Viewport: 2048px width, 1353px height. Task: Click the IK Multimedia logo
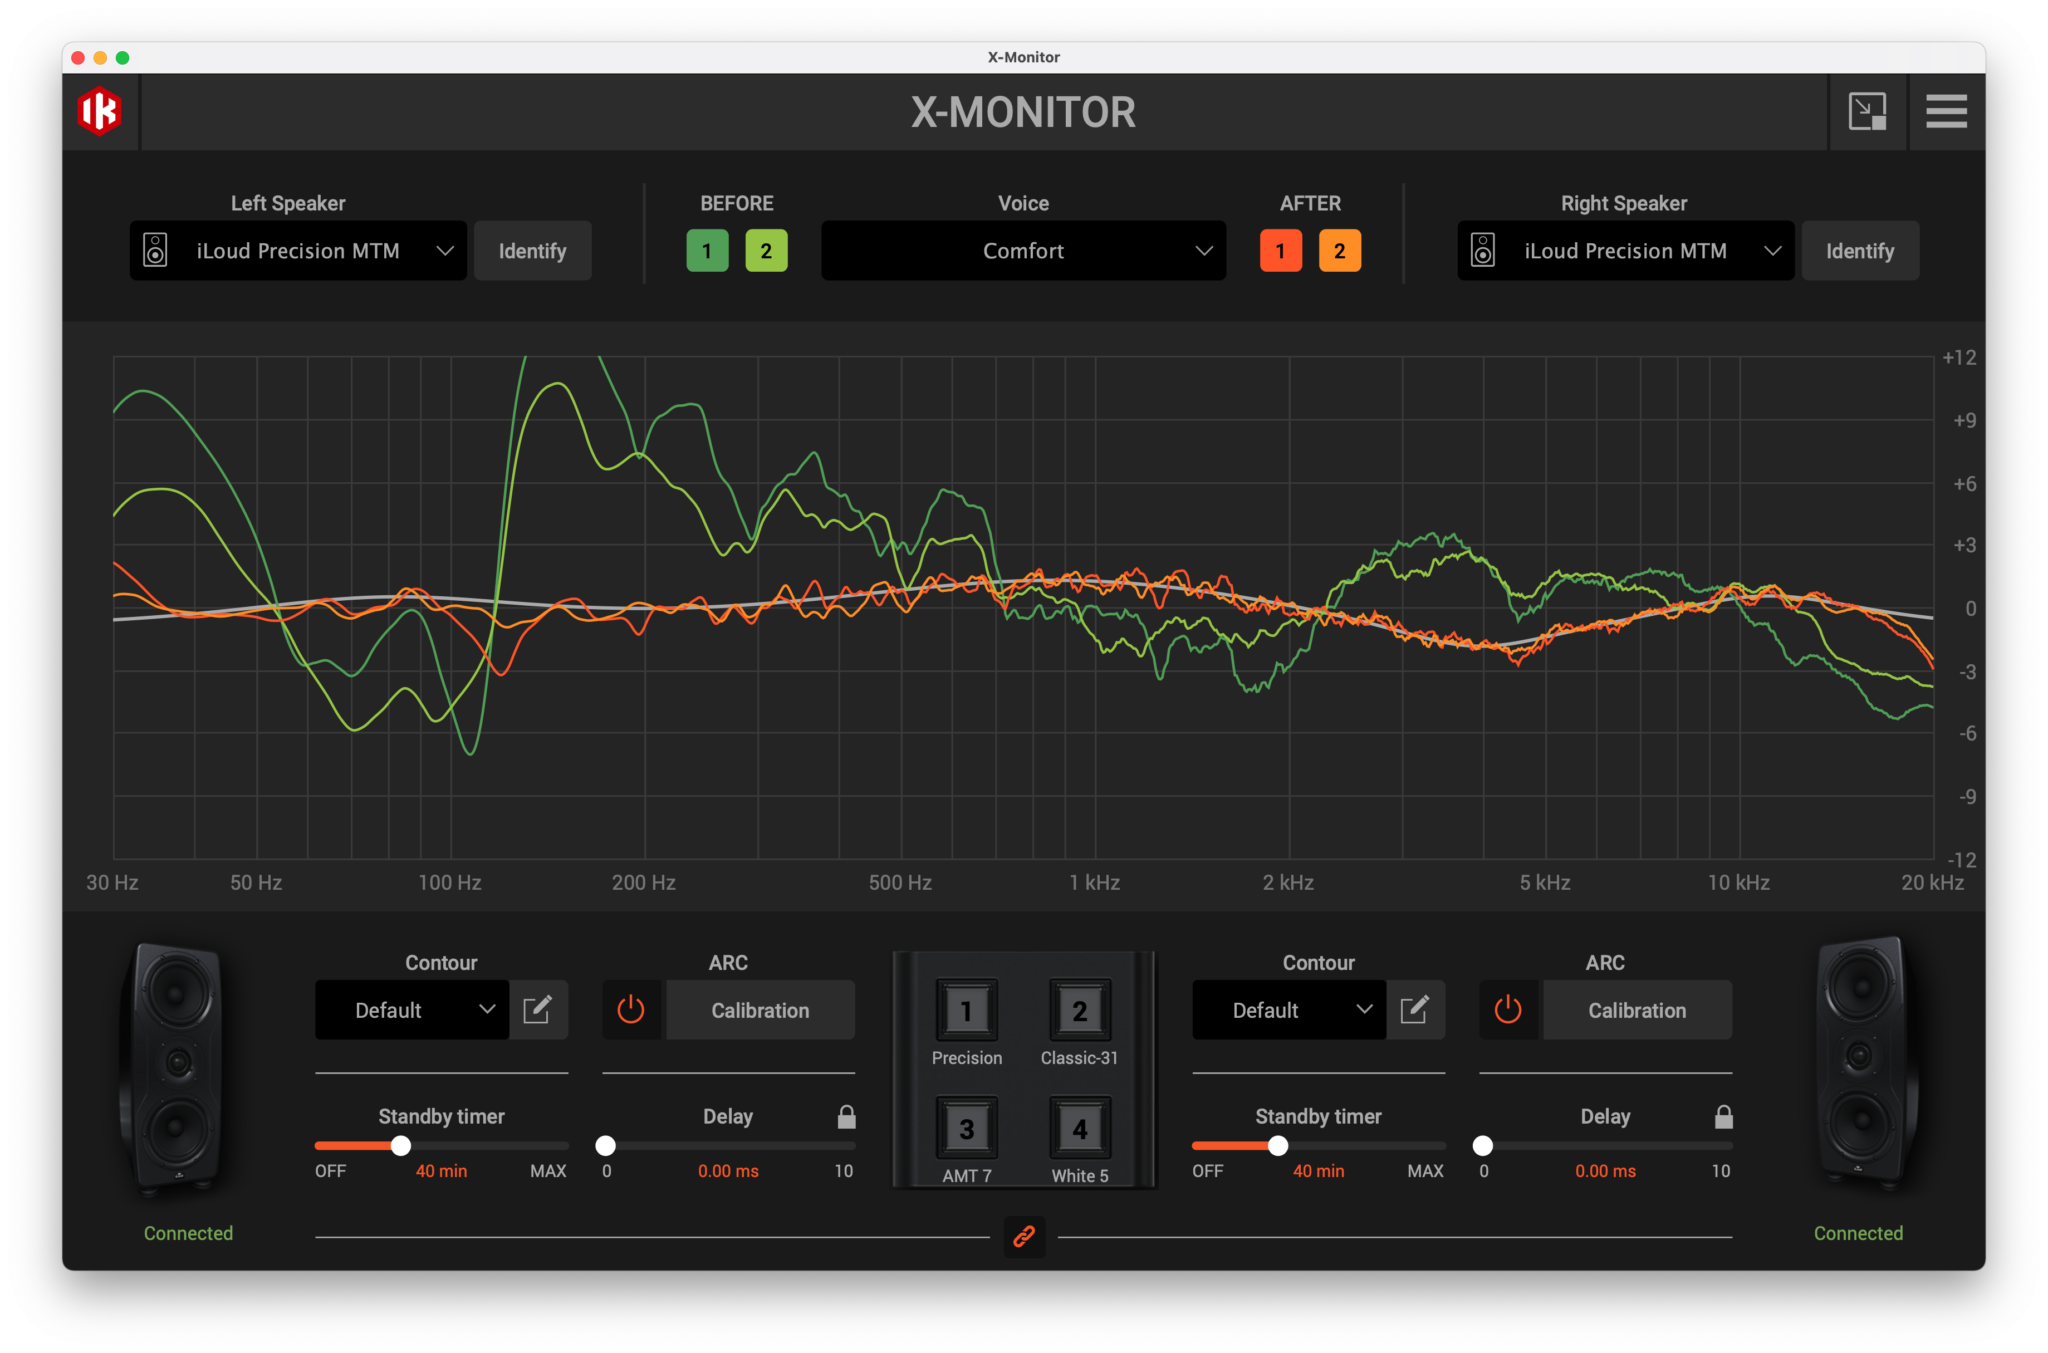(100, 112)
